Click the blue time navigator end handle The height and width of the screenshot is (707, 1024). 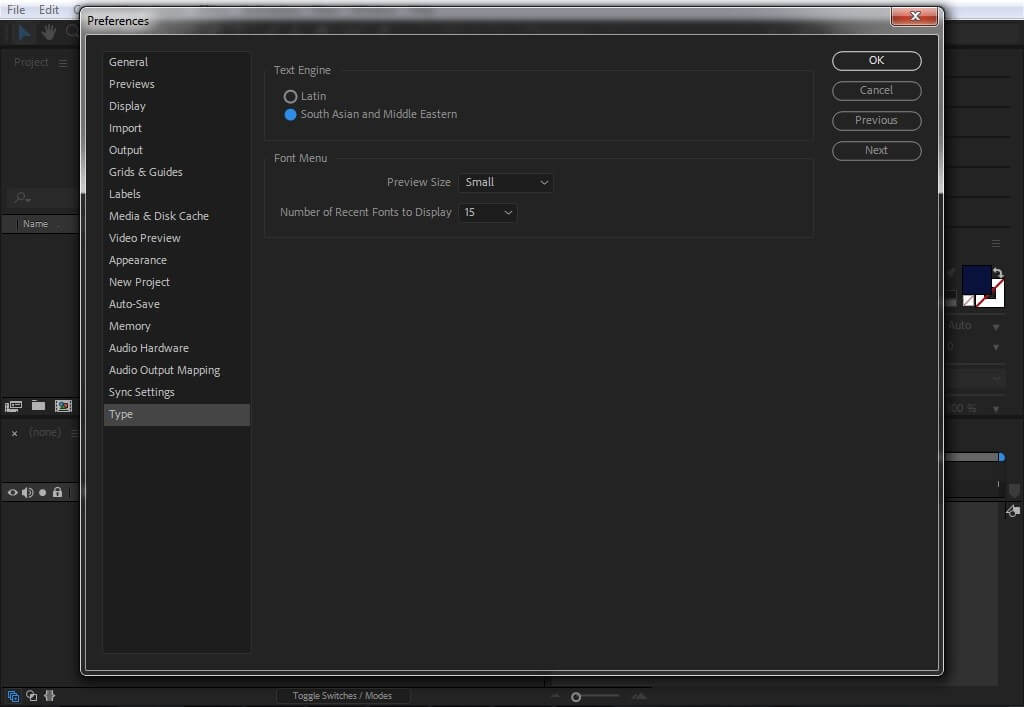point(1001,458)
